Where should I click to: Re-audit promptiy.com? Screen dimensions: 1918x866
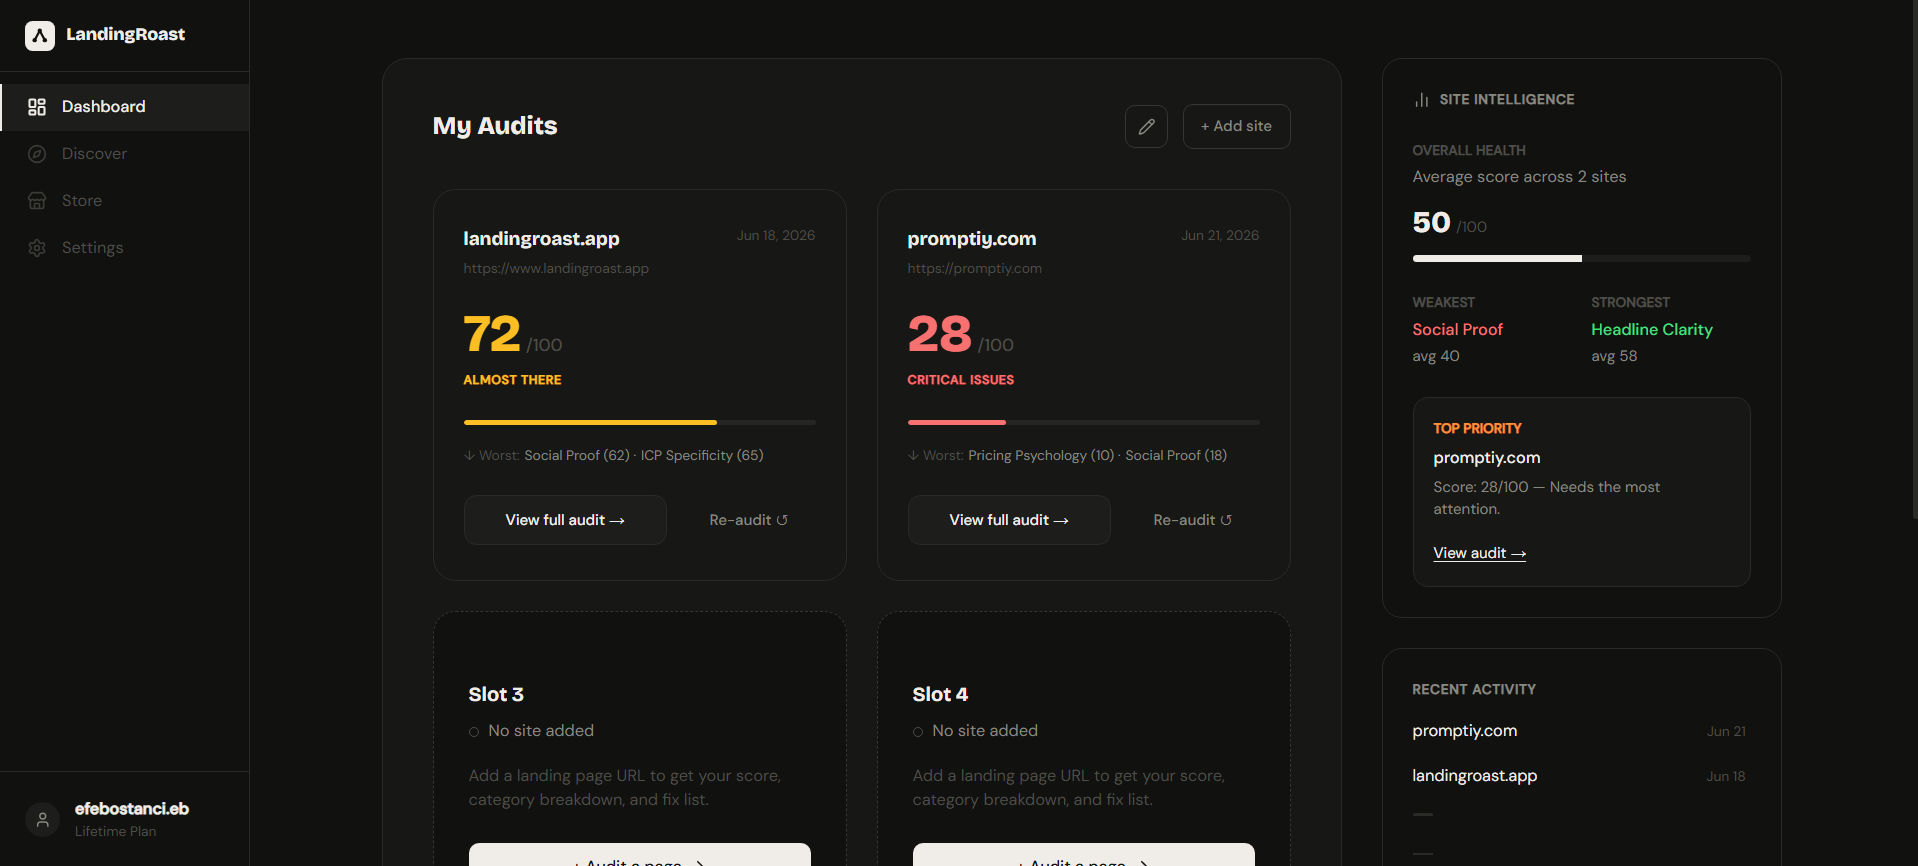pyautogui.click(x=1192, y=520)
